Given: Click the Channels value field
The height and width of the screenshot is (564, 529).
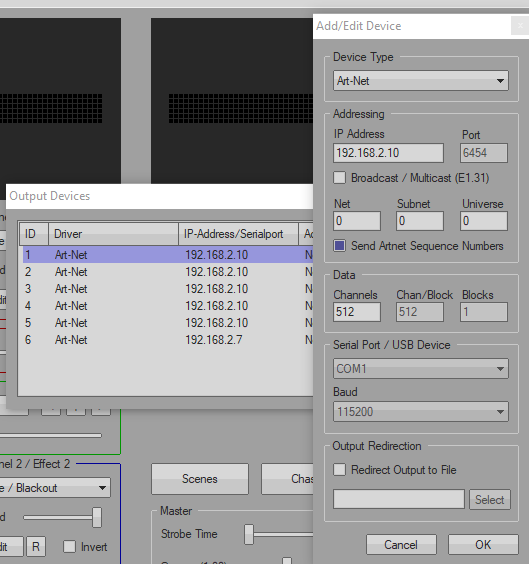Looking at the screenshot, I should (357, 312).
